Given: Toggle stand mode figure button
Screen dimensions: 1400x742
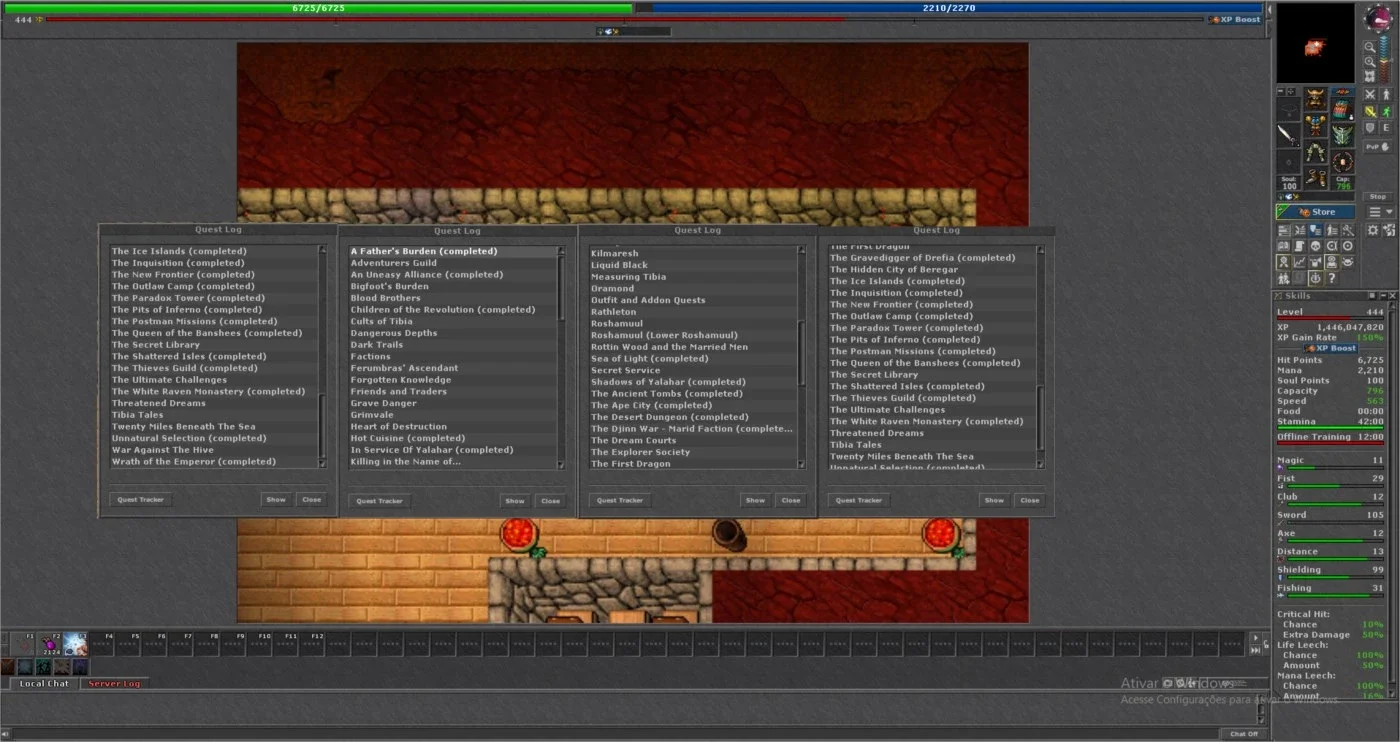Looking at the screenshot, I should (x=1386, y=95).
